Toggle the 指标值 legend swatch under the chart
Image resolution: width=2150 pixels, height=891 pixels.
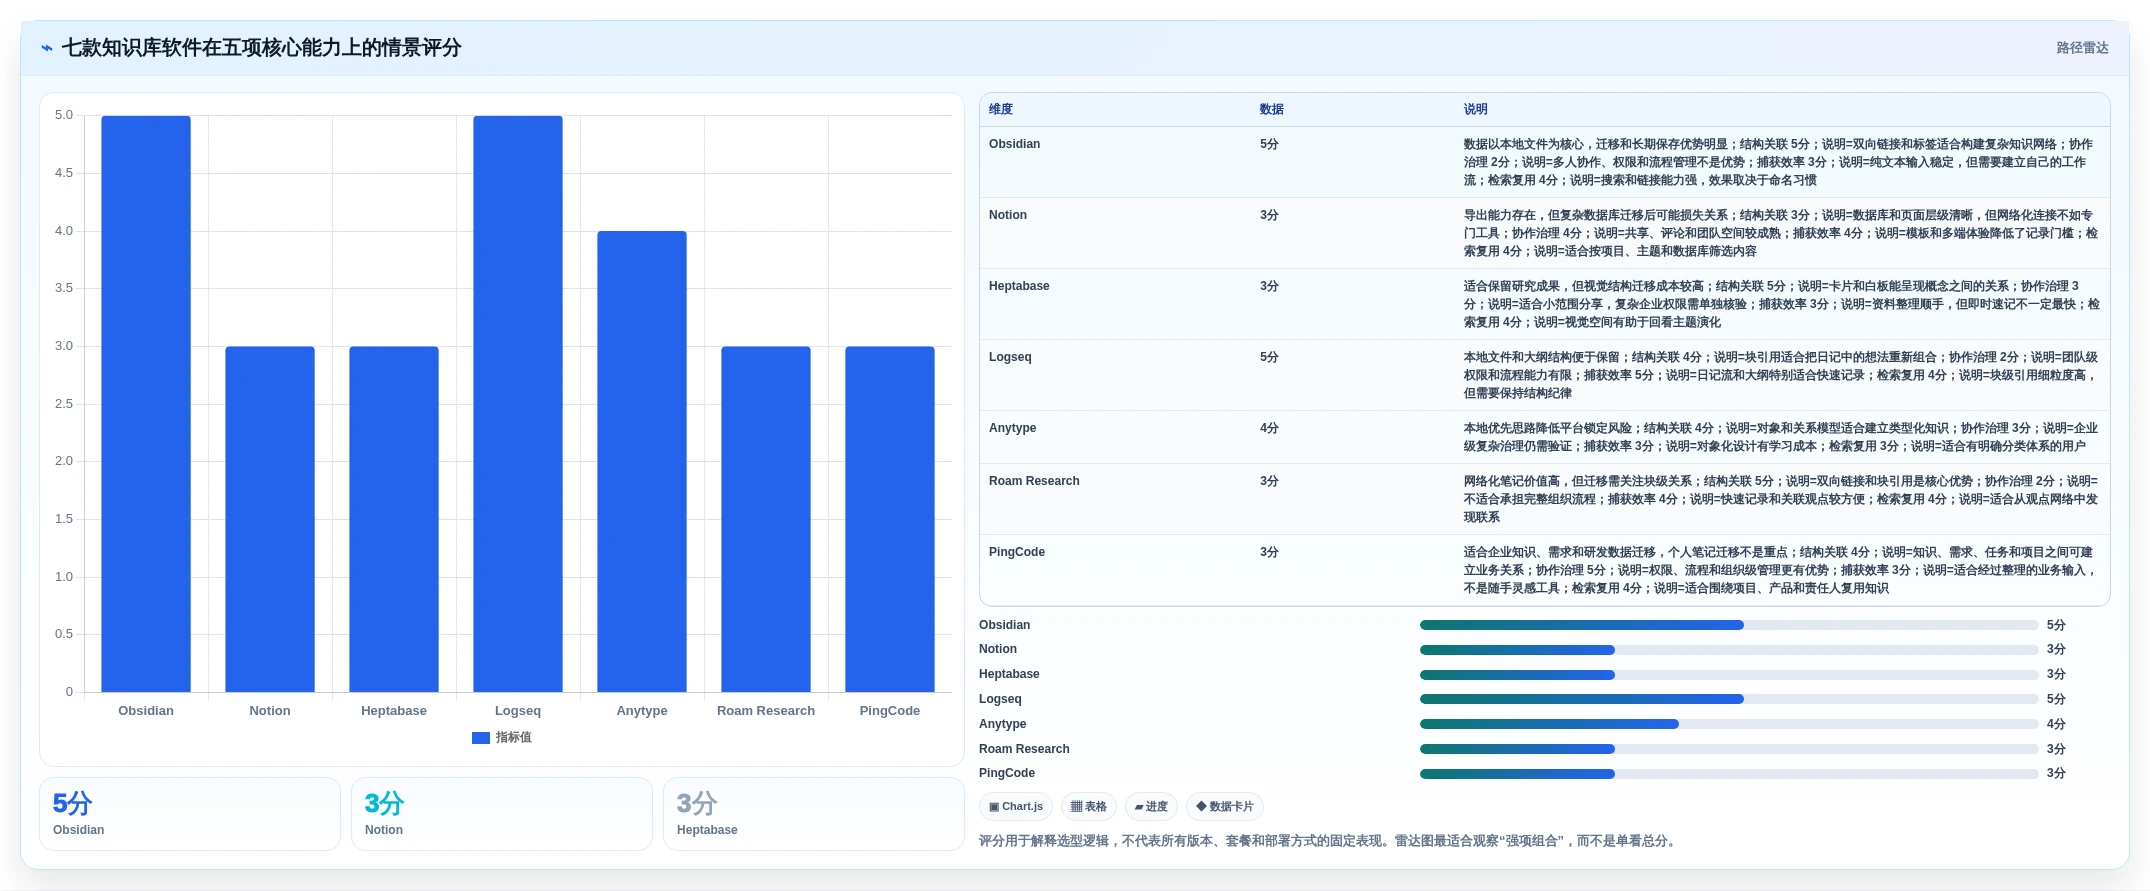pyautogui.click(x=481, y=738)
